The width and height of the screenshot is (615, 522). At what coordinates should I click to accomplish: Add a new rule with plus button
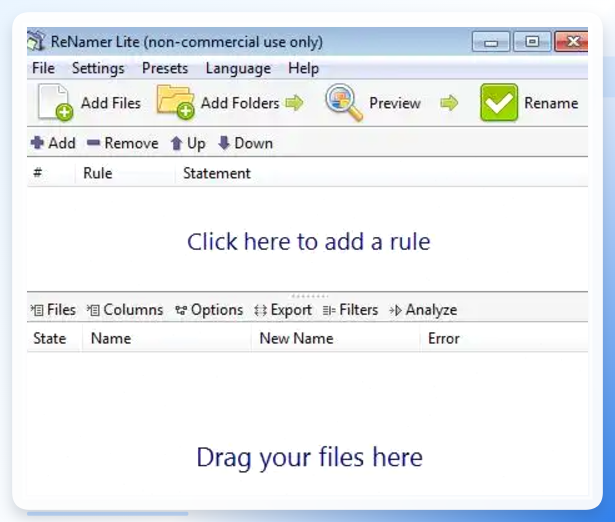pos(53,143)
